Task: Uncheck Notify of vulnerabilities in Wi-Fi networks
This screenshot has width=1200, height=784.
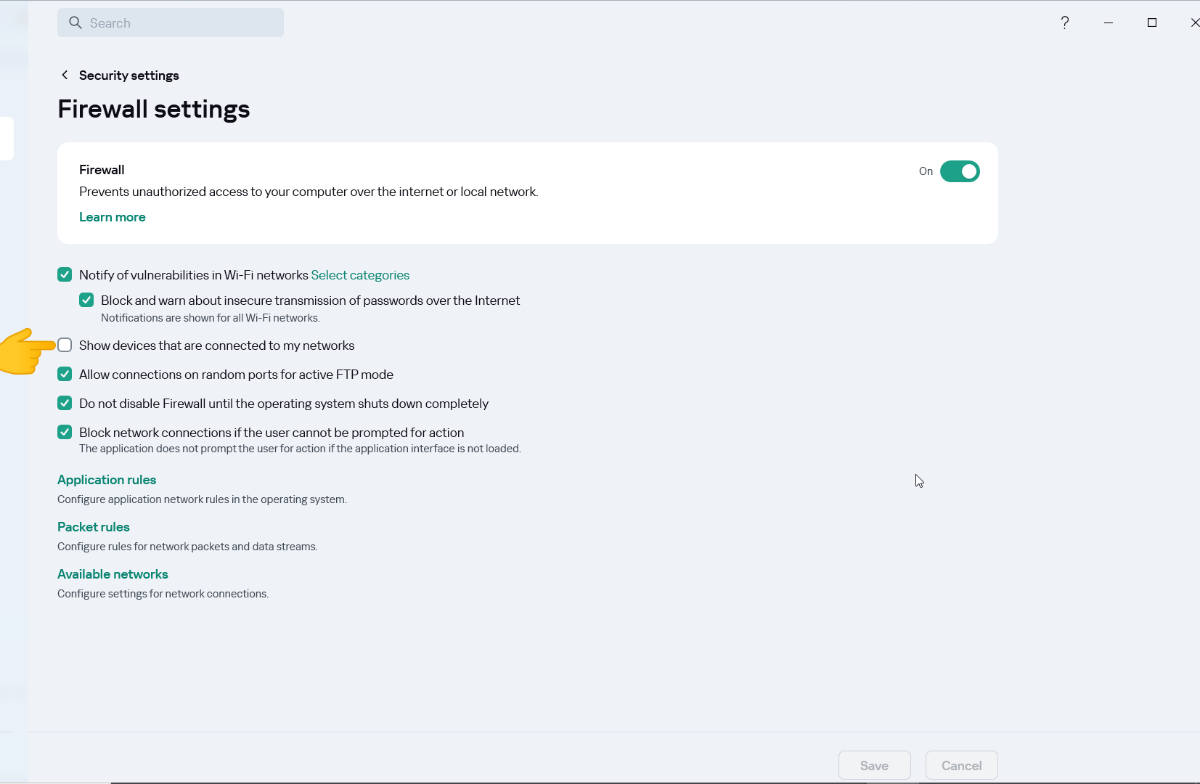Action: 65,275
